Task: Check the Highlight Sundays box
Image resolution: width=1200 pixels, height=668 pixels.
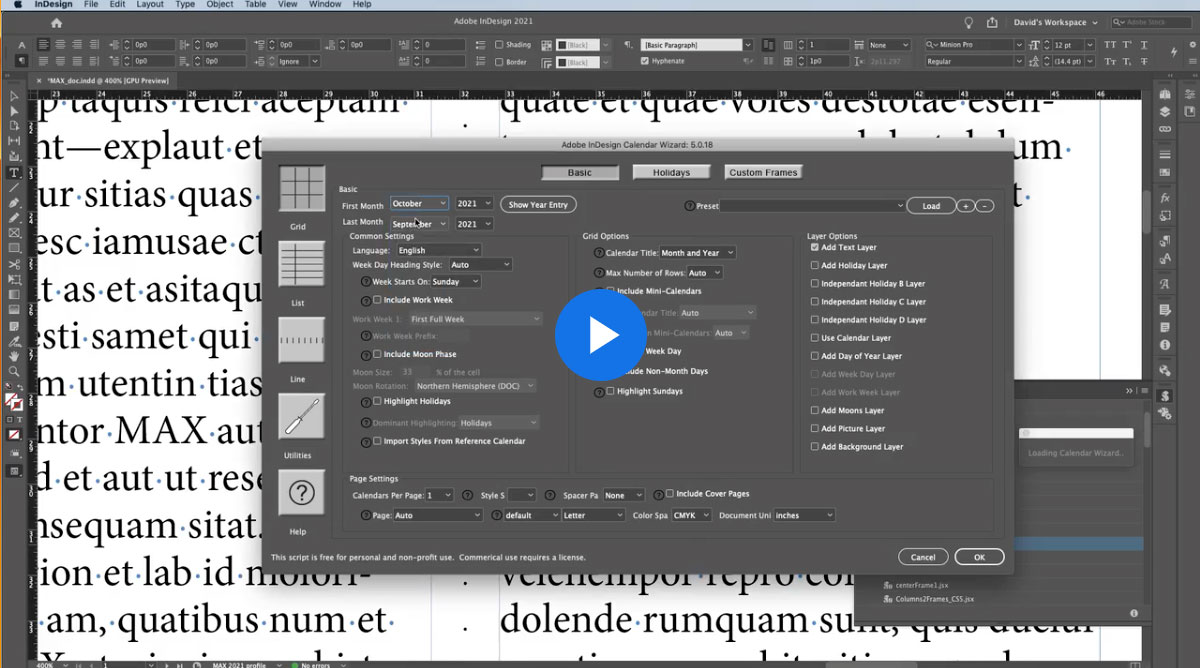Action: (608, 391)
